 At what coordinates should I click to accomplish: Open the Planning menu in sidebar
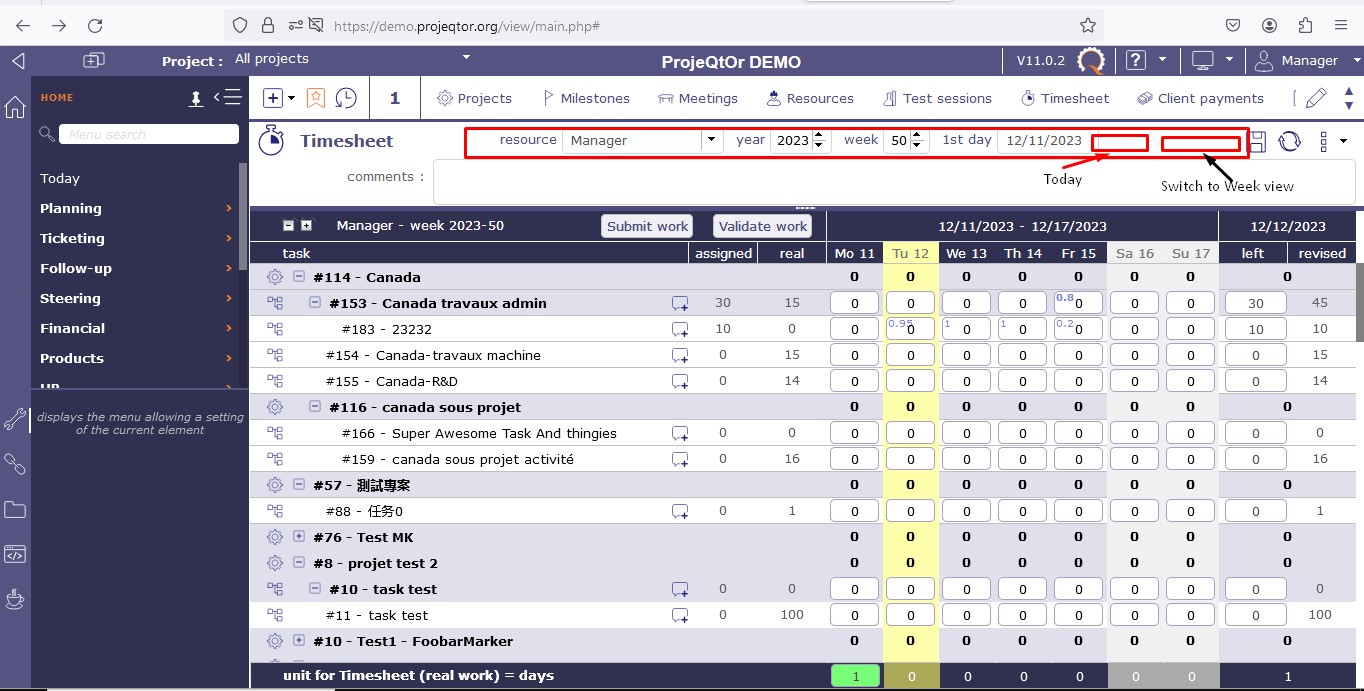coord(71,208)
